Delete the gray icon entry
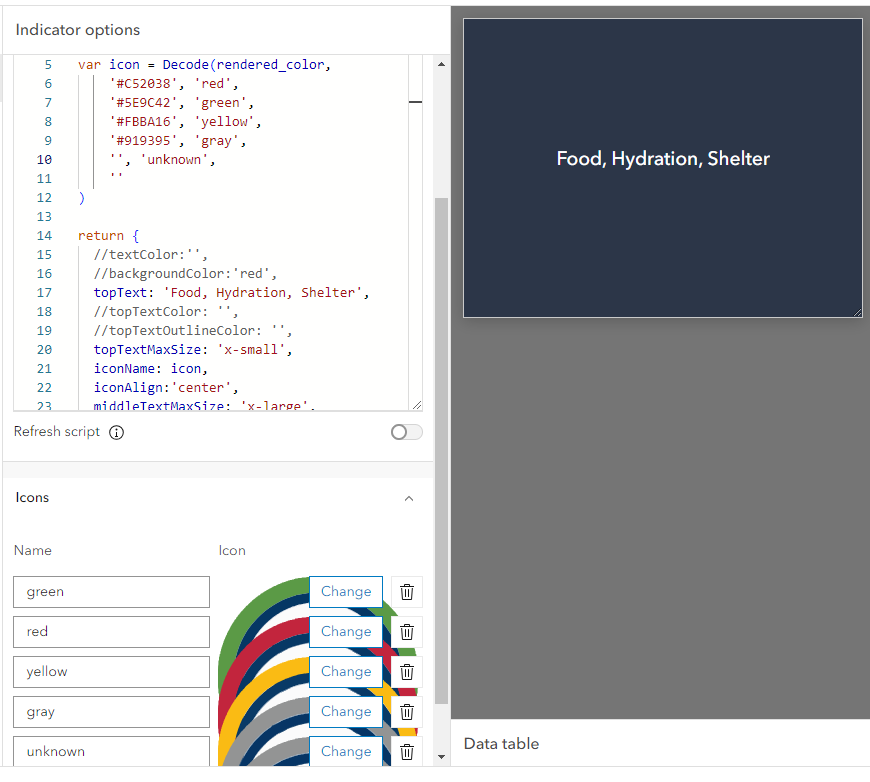 coord(406,711)
